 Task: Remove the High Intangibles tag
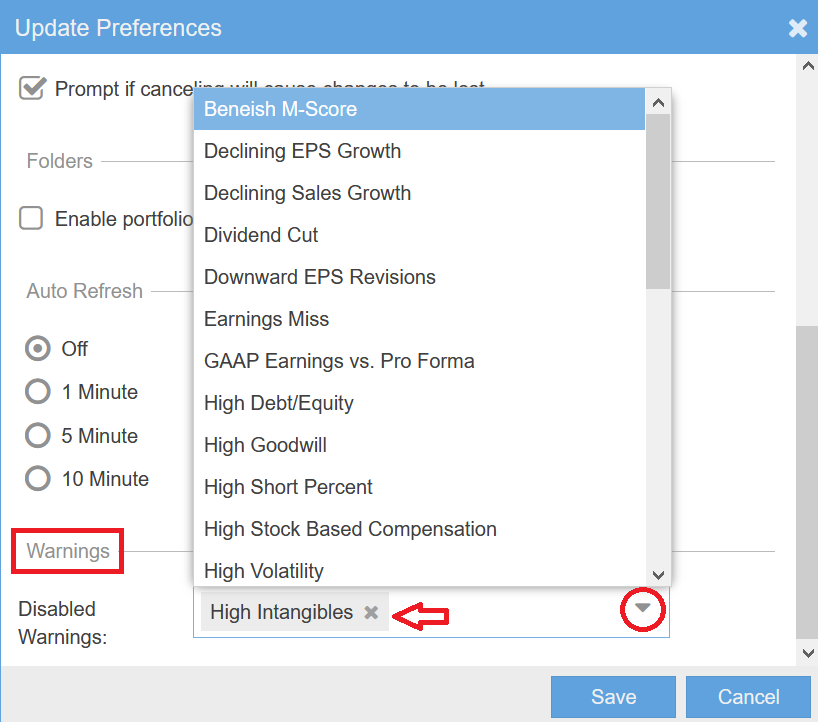(x=371, y=613)
